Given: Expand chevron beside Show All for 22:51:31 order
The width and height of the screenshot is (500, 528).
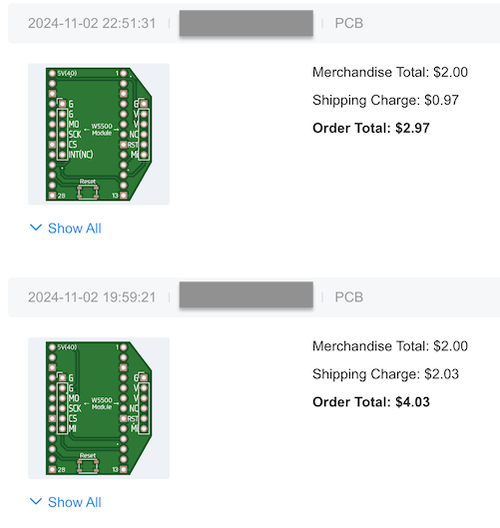Looking at the screenshot, I should pyautogui.click(x=36, y=228).
